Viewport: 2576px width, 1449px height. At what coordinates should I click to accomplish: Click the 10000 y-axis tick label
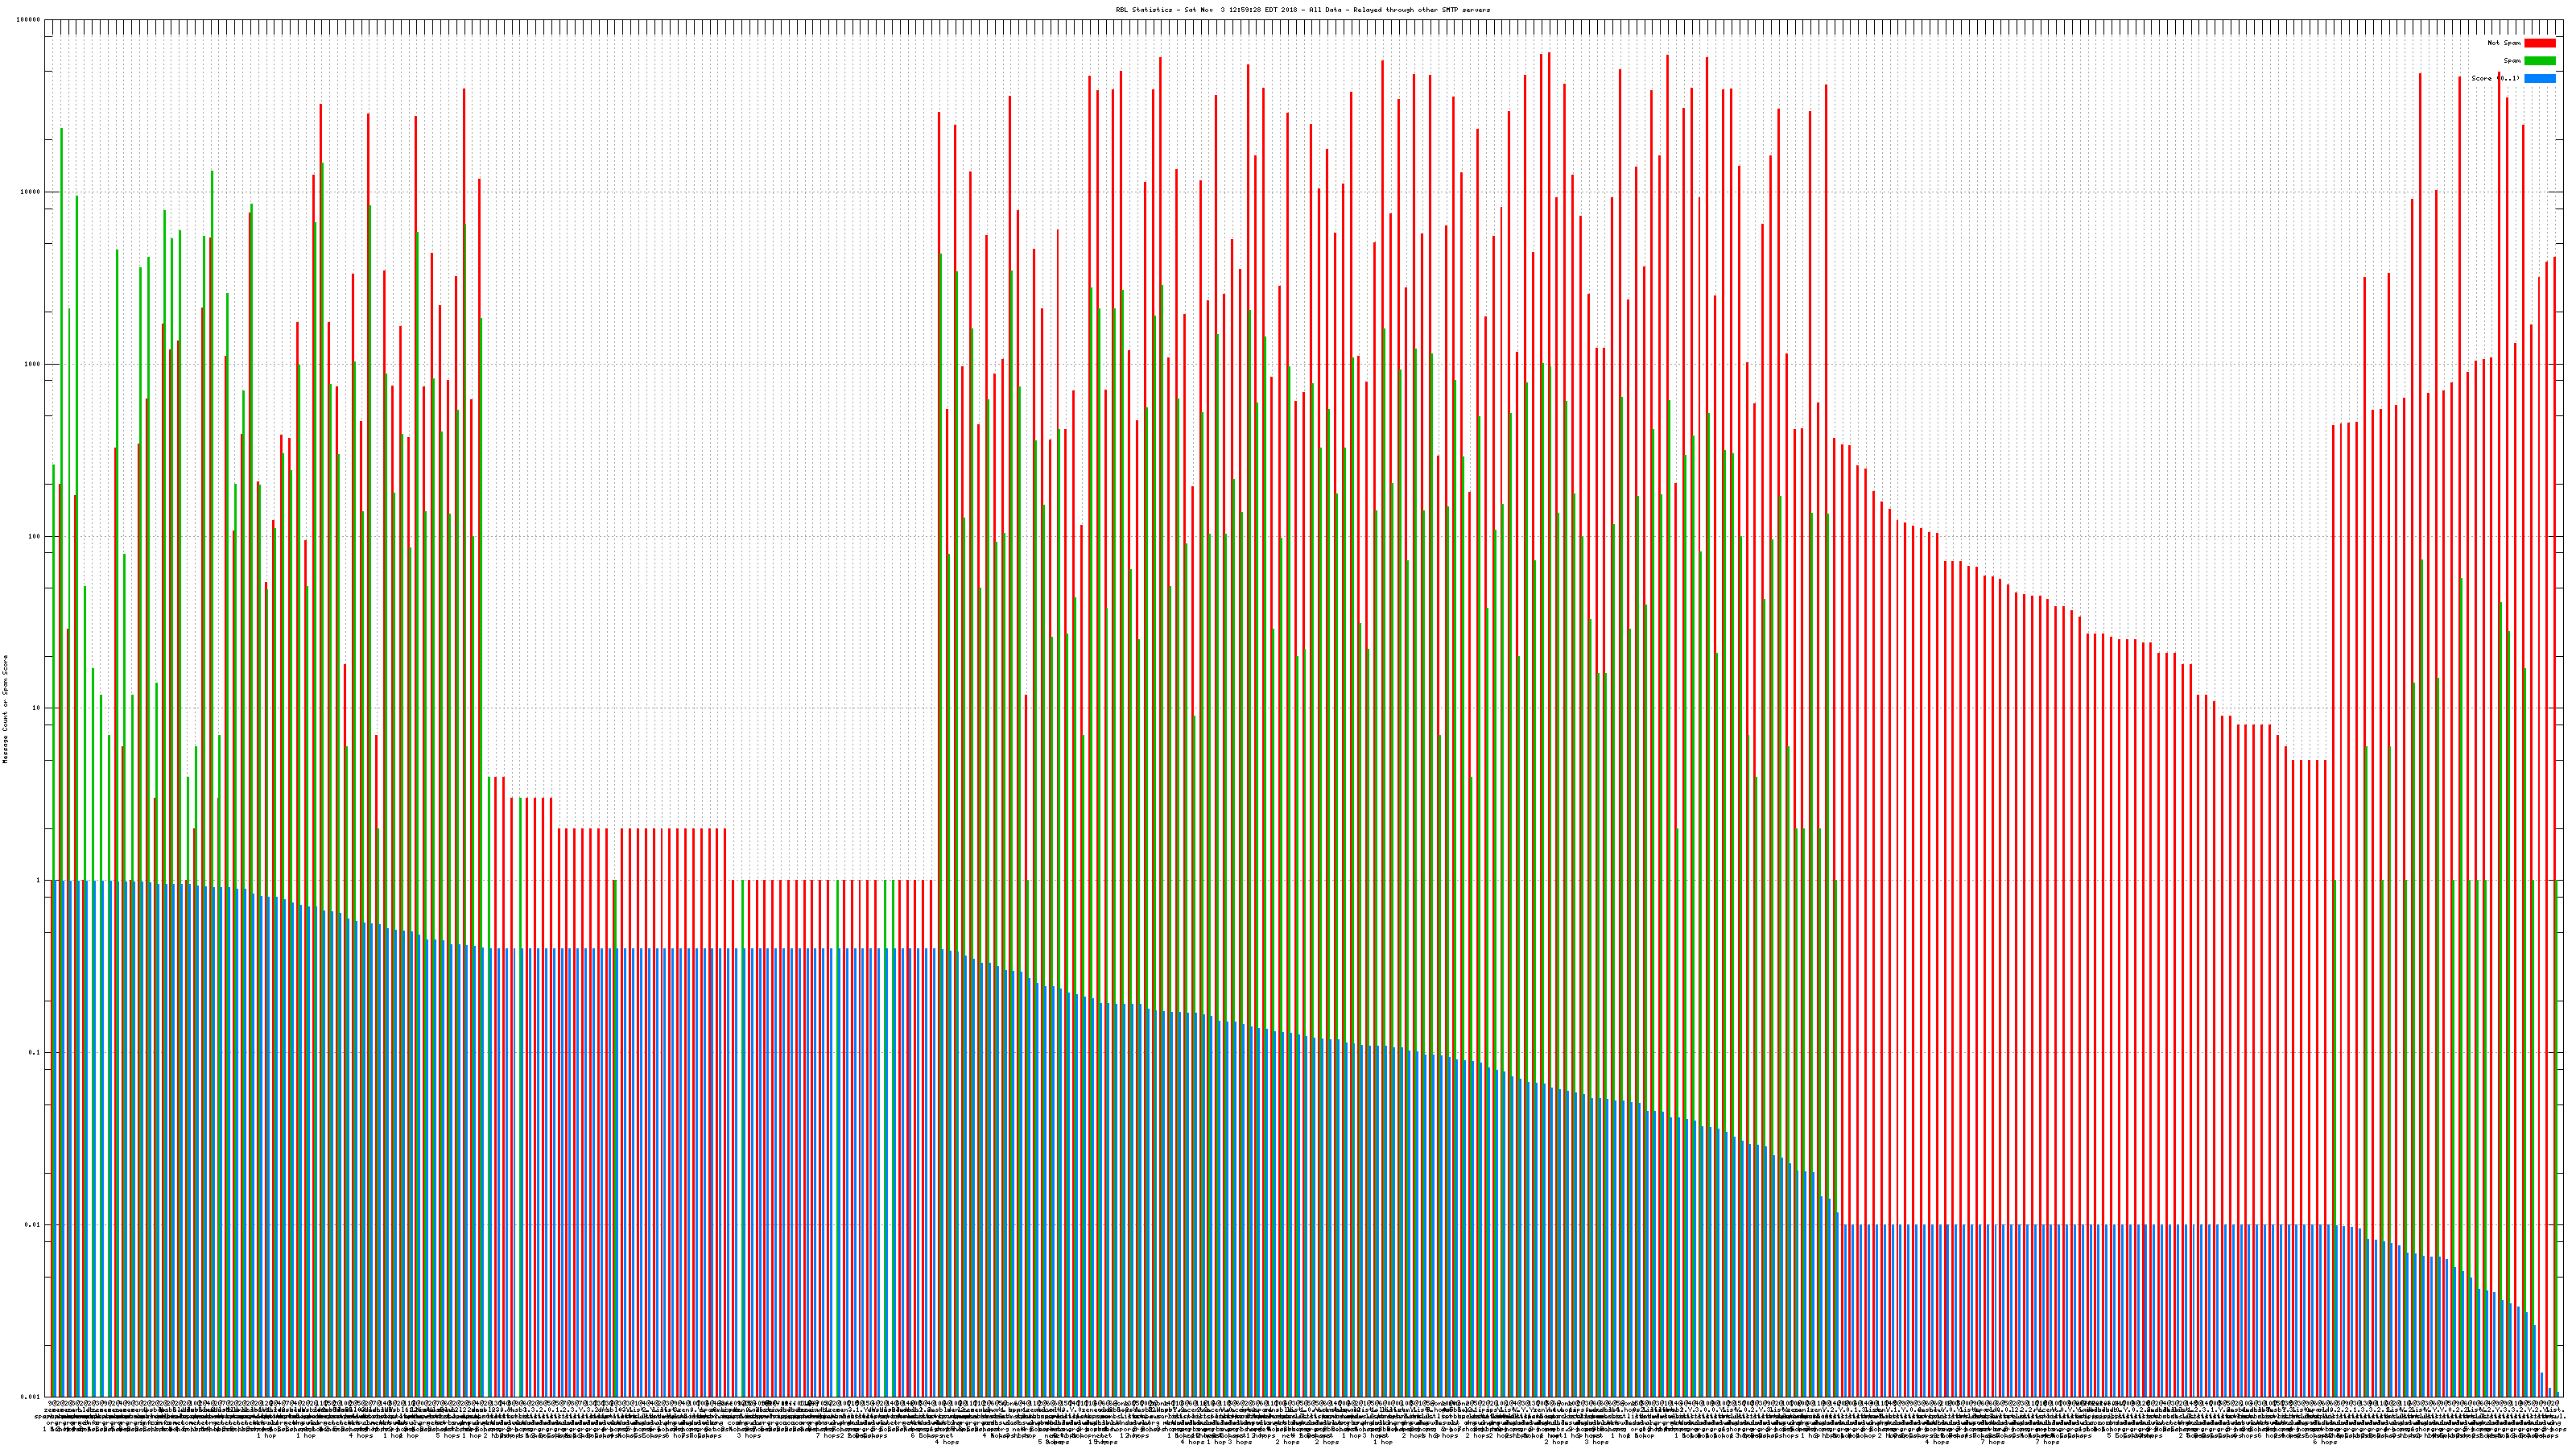pos(30,192)
